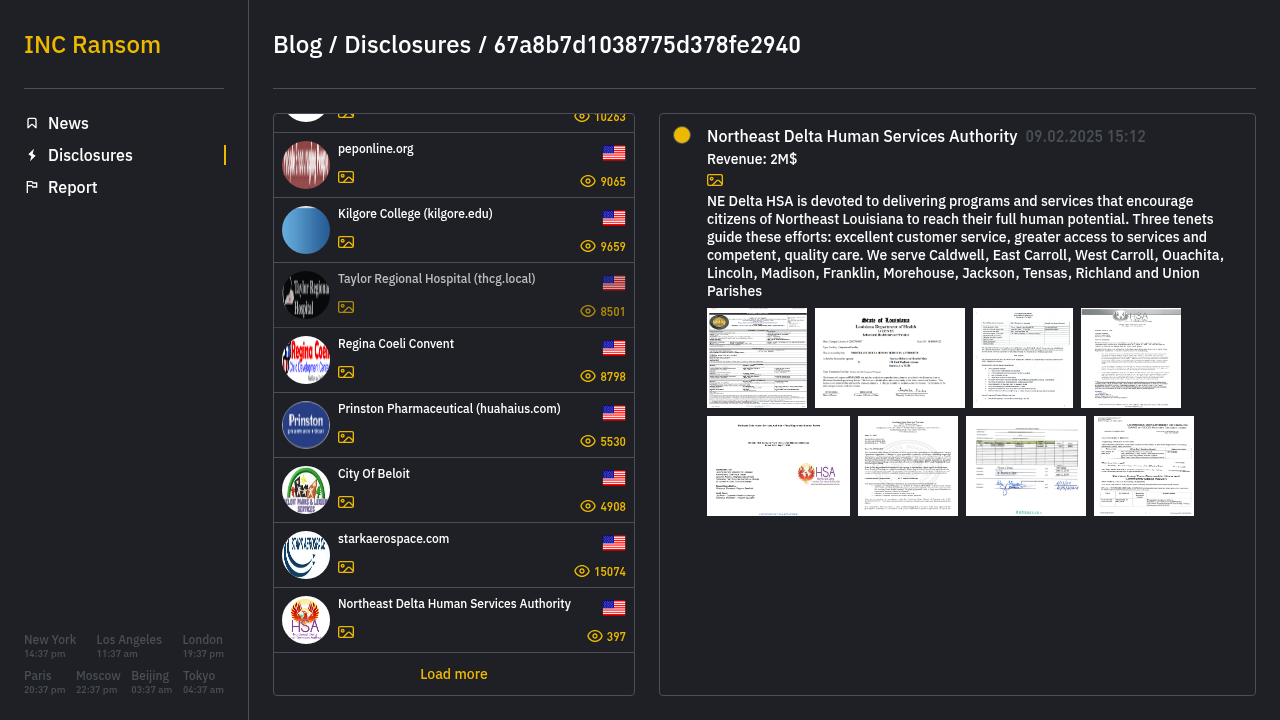
Task: Open the peponline.org entry title
Action: click(376, 149)
